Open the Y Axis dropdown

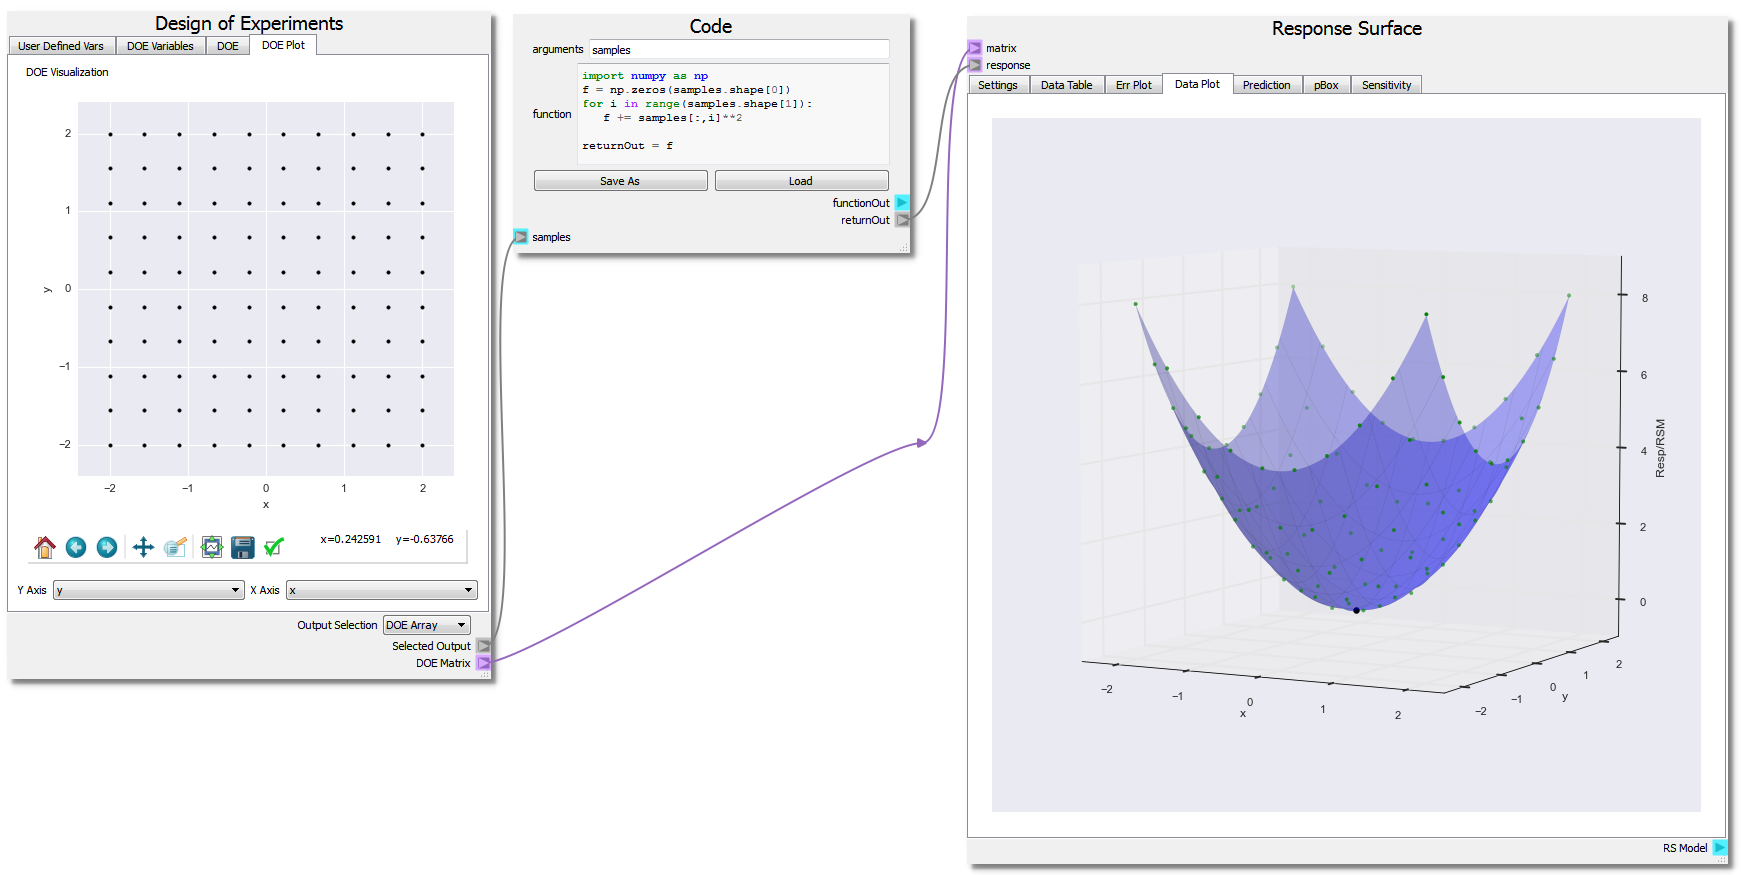tap(148, 590)
